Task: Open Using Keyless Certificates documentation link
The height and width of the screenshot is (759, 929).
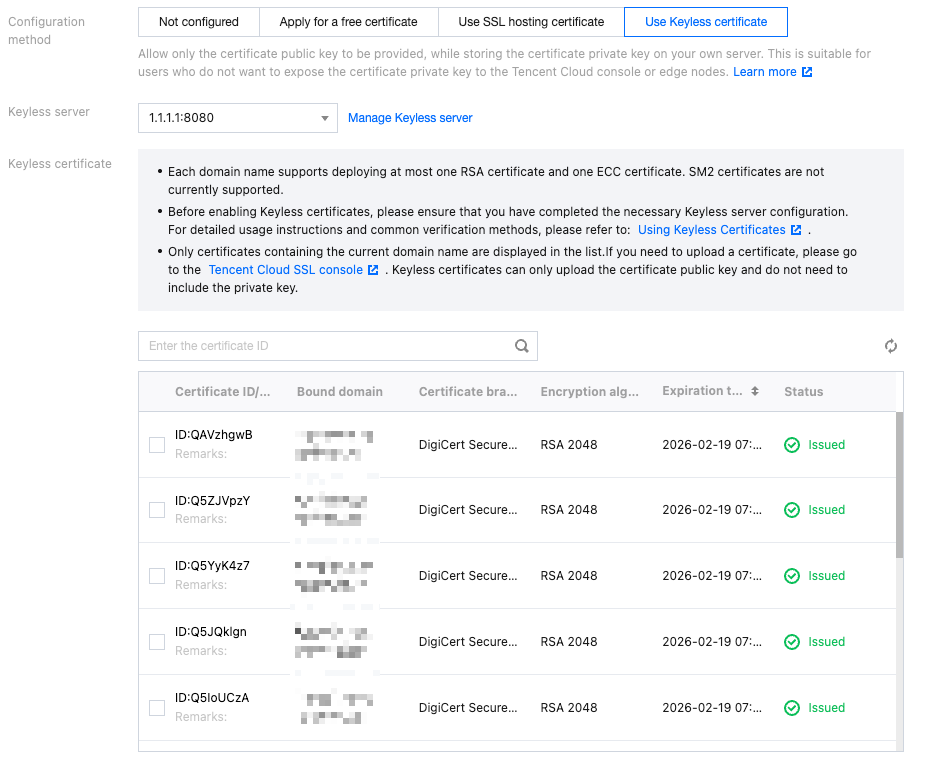Action: coord(712,230)
